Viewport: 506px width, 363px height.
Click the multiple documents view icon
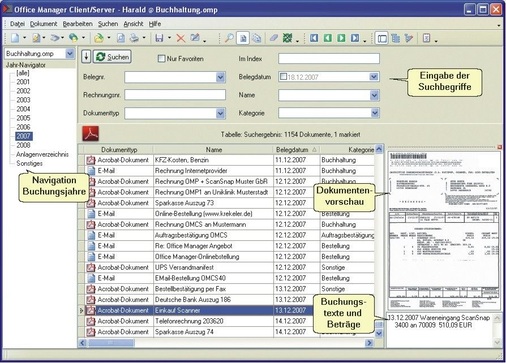pos(257,38)
